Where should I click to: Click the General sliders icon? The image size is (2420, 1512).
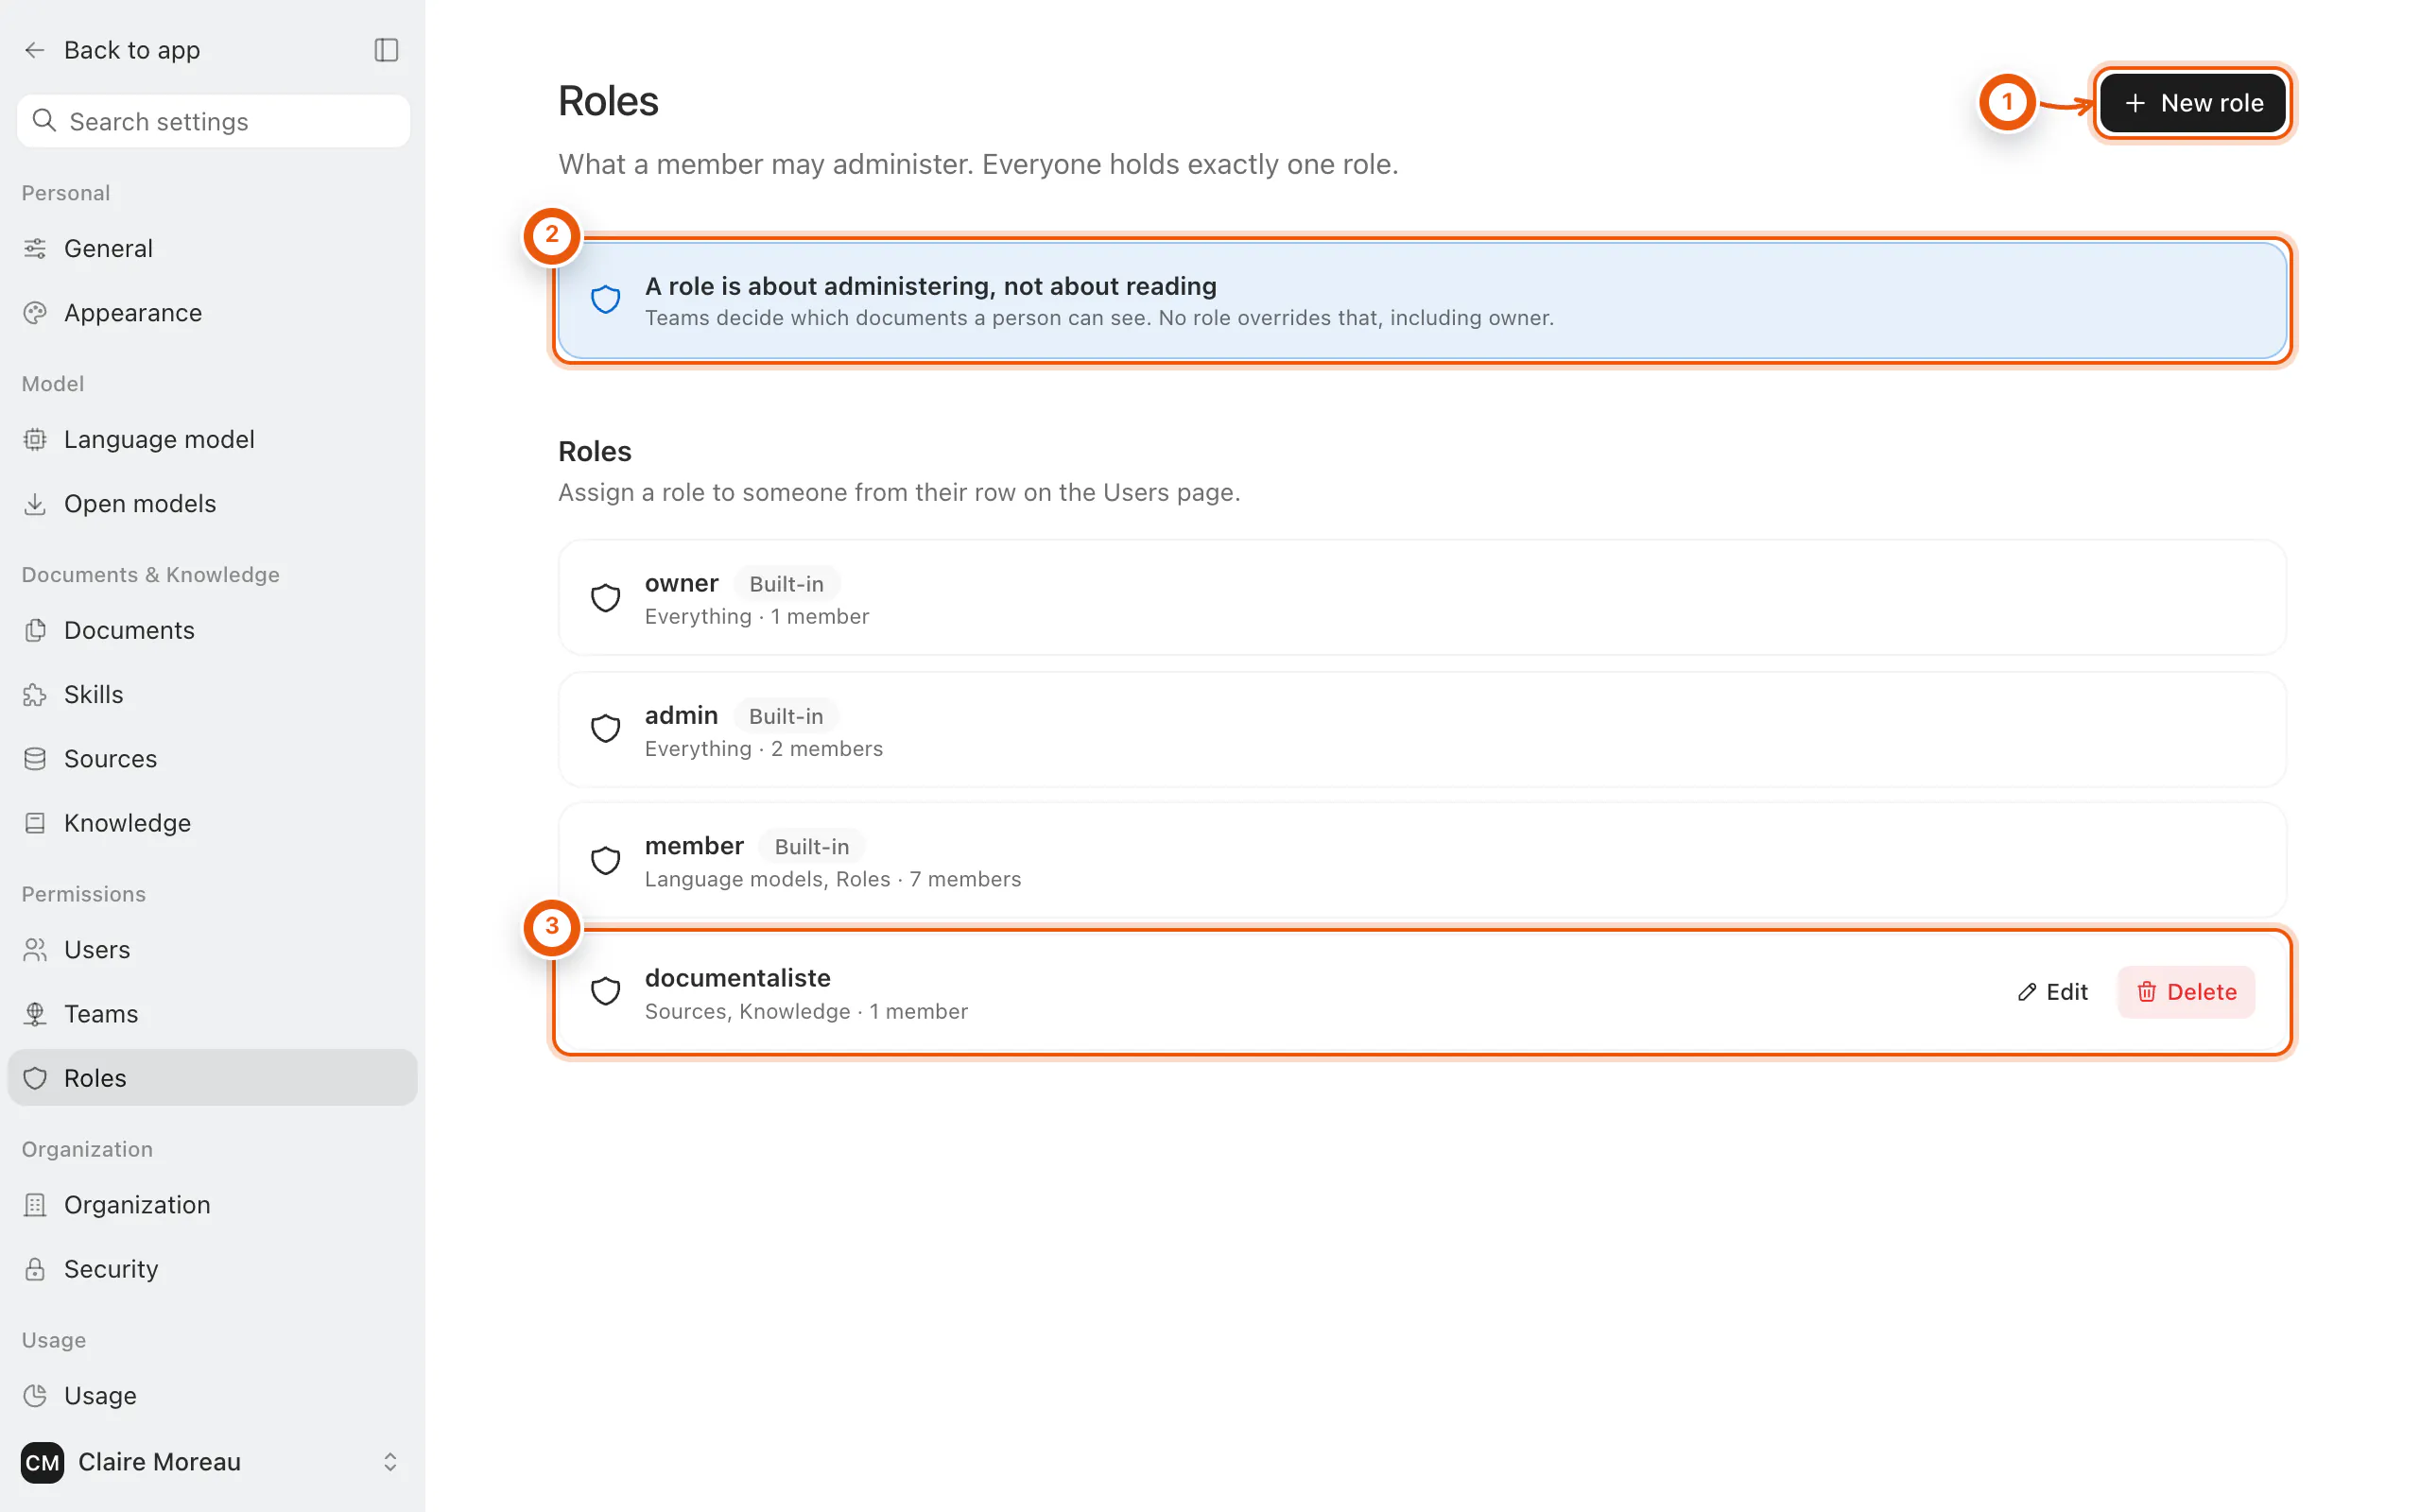pyautogui.click(x=35, y=248)
